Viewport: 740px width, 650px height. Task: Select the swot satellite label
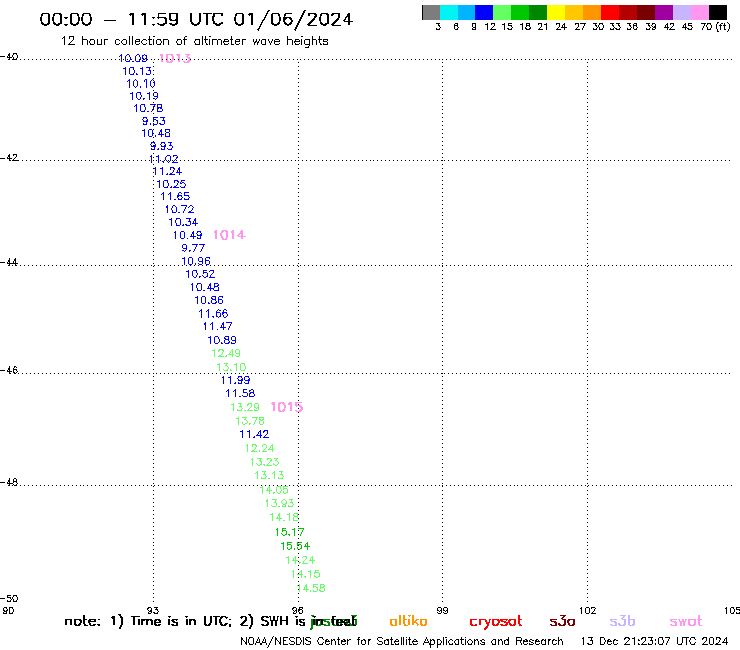click(686, 621)
